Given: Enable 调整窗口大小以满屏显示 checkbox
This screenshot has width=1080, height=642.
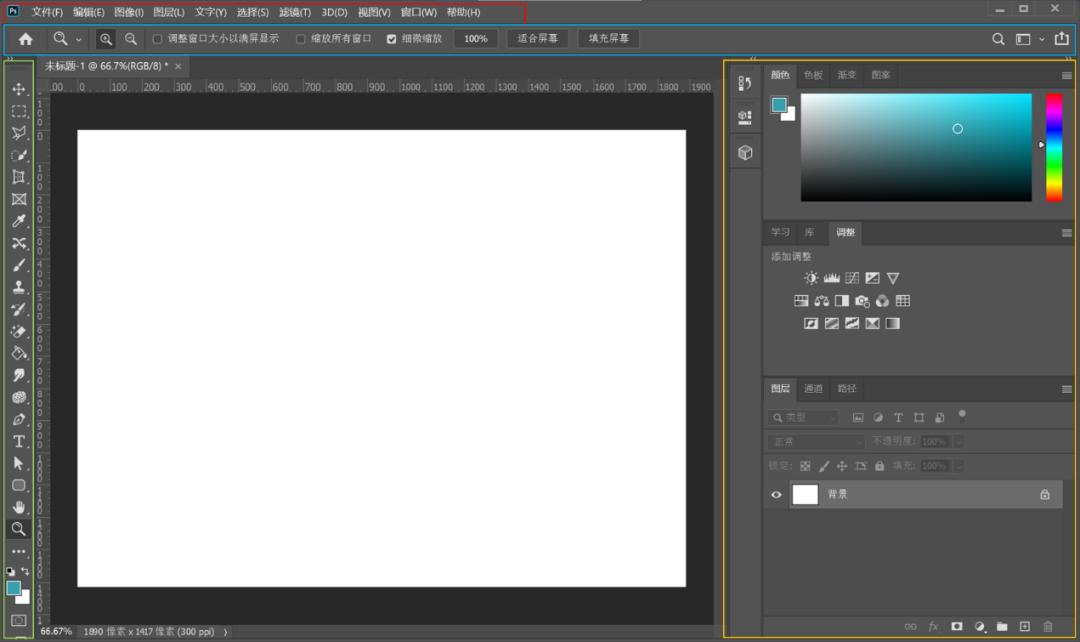Looking at the screenshot, I should coord(157,39).
